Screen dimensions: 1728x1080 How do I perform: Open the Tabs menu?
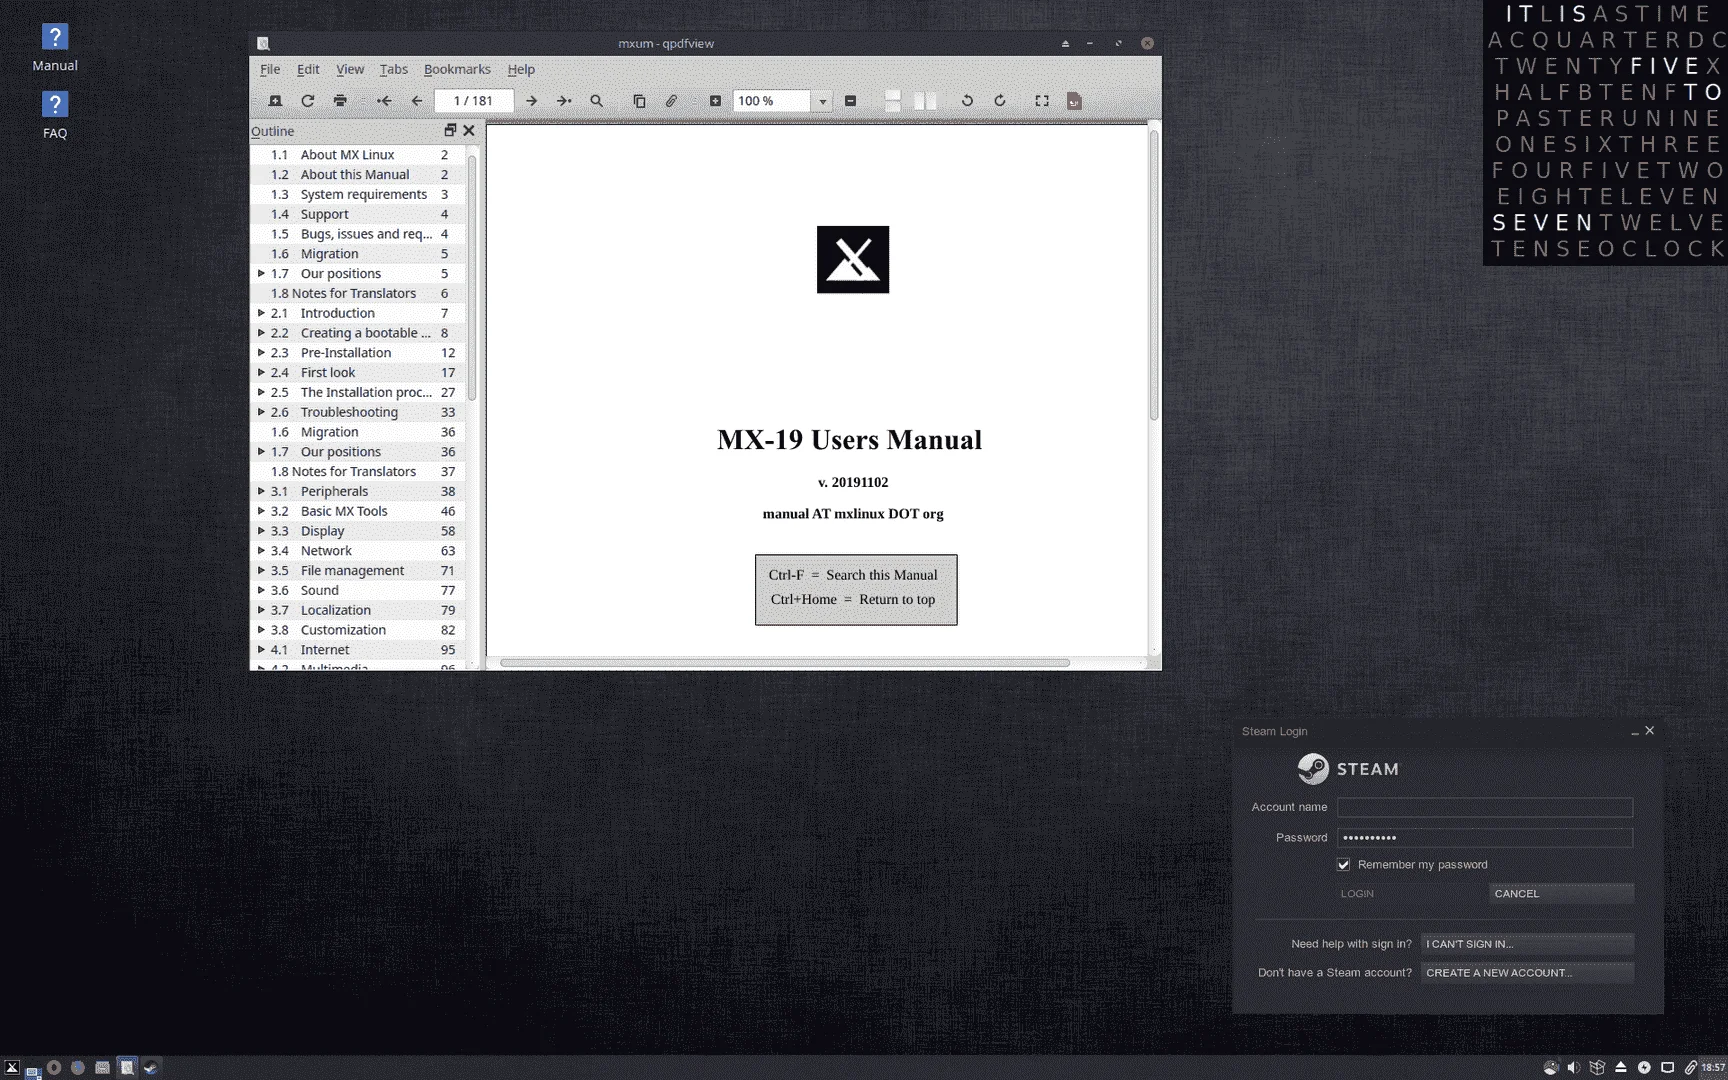coord(394,69)
